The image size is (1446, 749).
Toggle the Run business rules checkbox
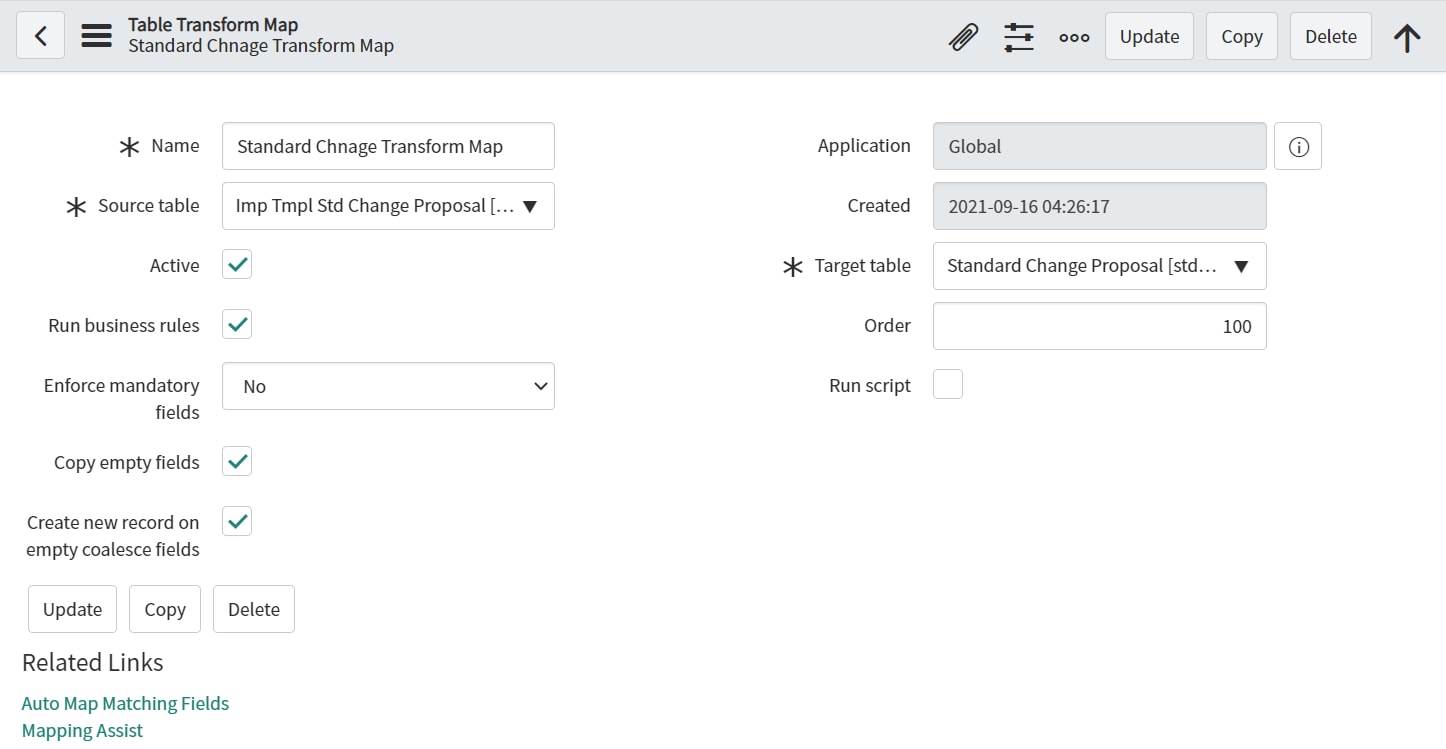pos(237,325)
